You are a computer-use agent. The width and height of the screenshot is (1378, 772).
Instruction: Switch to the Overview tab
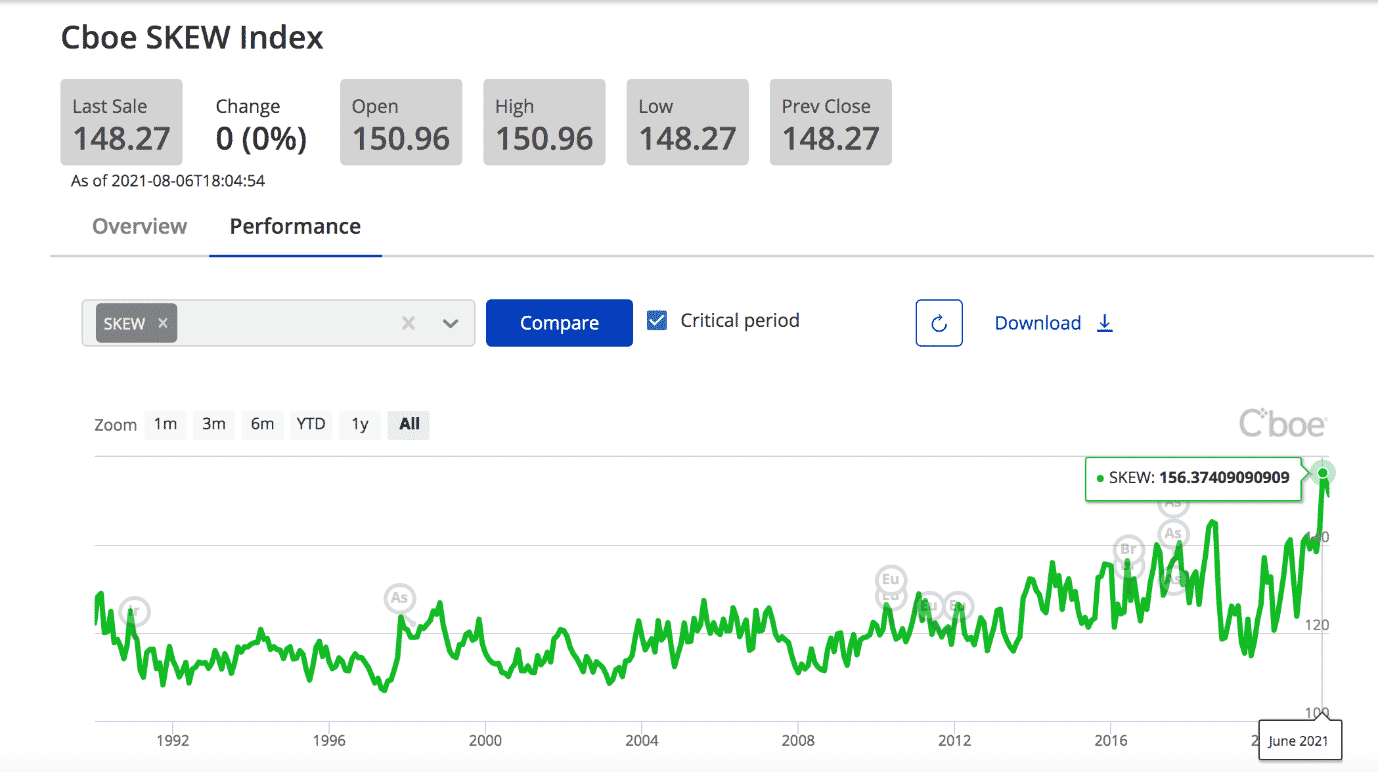[139, 226]
